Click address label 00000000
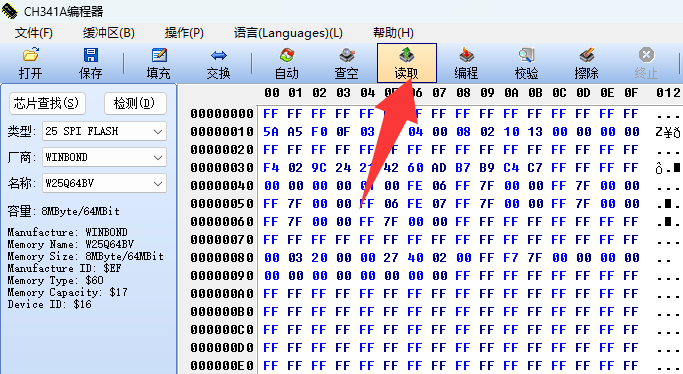The height and width of the screenshot is (374, 683). point(222,114)
